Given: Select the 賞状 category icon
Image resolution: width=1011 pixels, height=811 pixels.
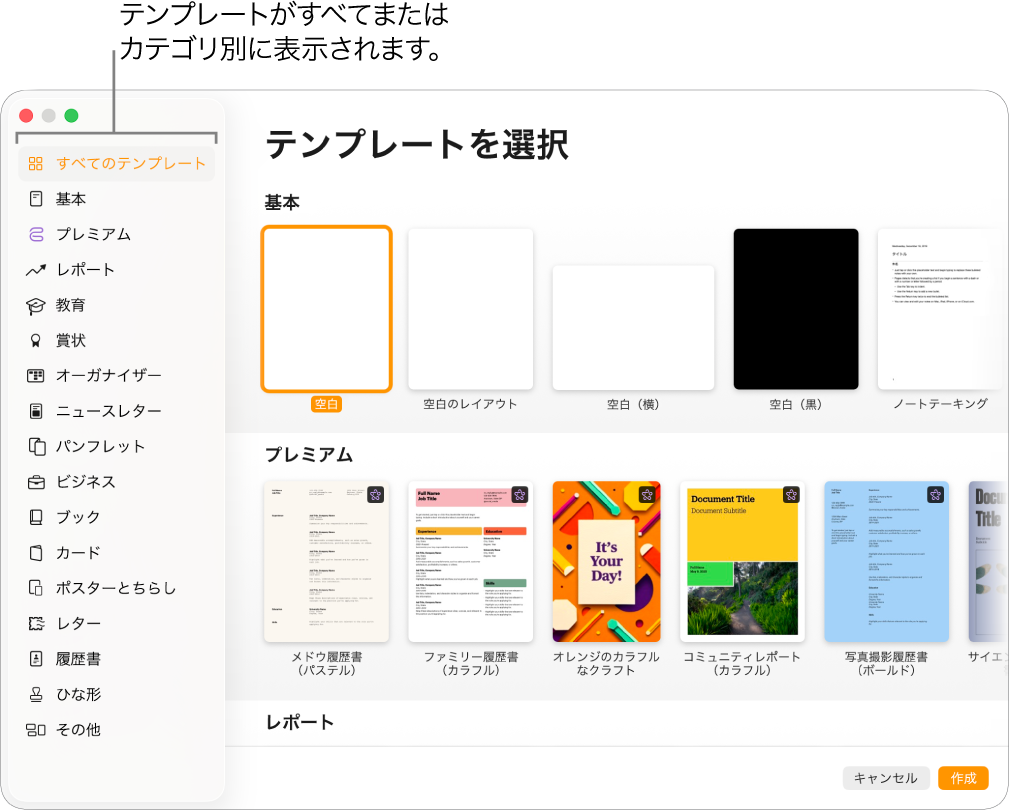Looking at the screenshot, I should (37, 340).
